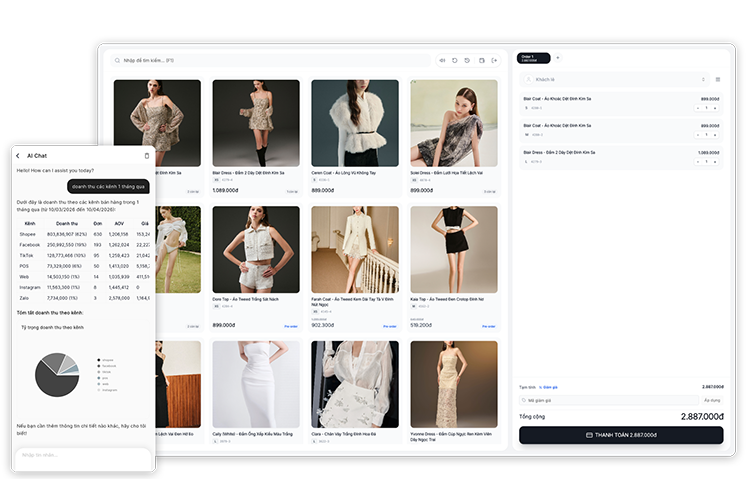This screenshot has height=500, width=750.
Task: Click the discount code Mã giảm giá field
Action: tap(582, 400)
